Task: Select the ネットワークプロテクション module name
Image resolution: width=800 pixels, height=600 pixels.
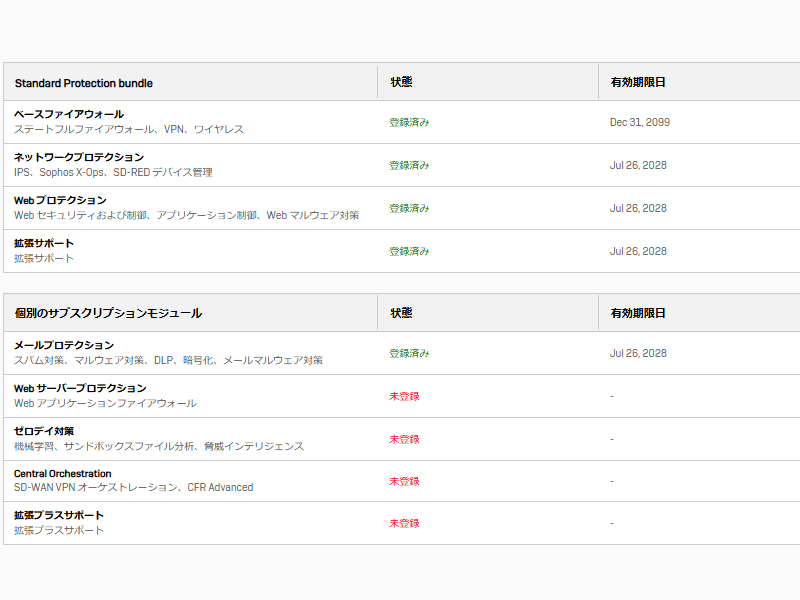Action: point(79,157)
